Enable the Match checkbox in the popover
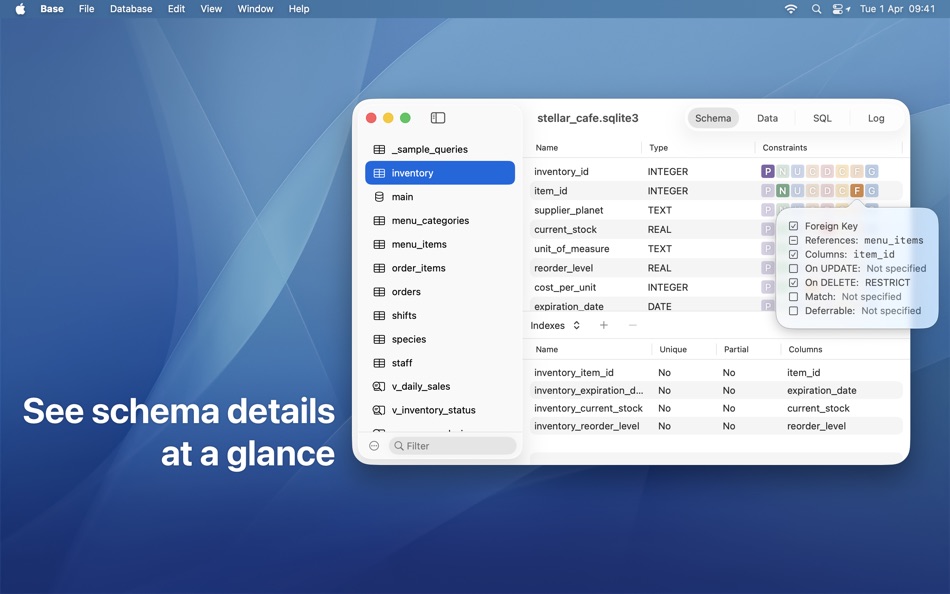This screenshot has height=594, width=950. pos(792,296)
